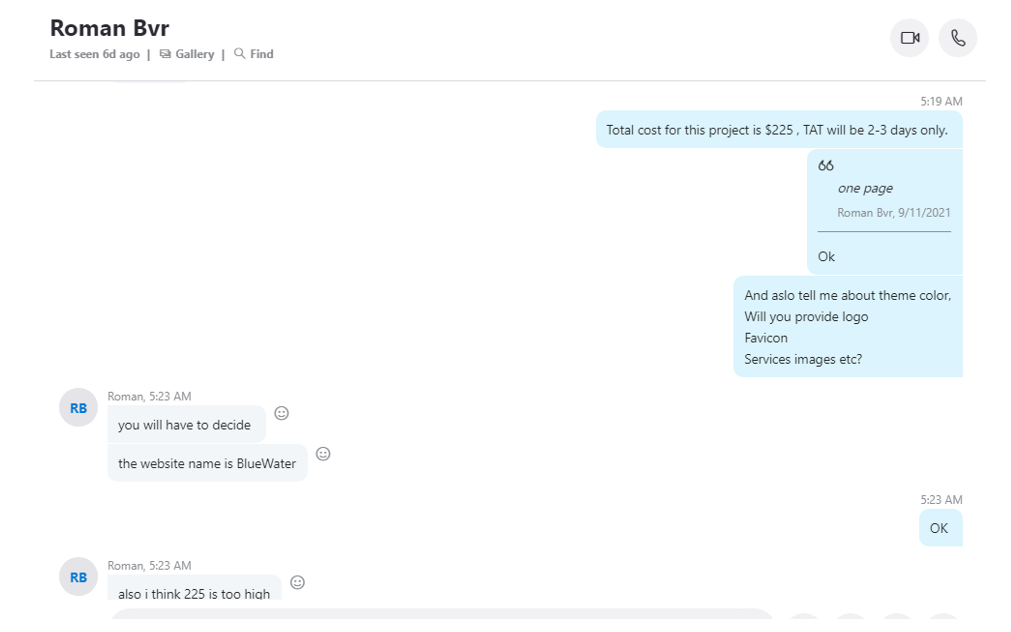Image resolution: width=1011 pixels, height=632 pixels.
Task: Click RB avatar beside 'you will have to decide'
Action: point(79,408)
